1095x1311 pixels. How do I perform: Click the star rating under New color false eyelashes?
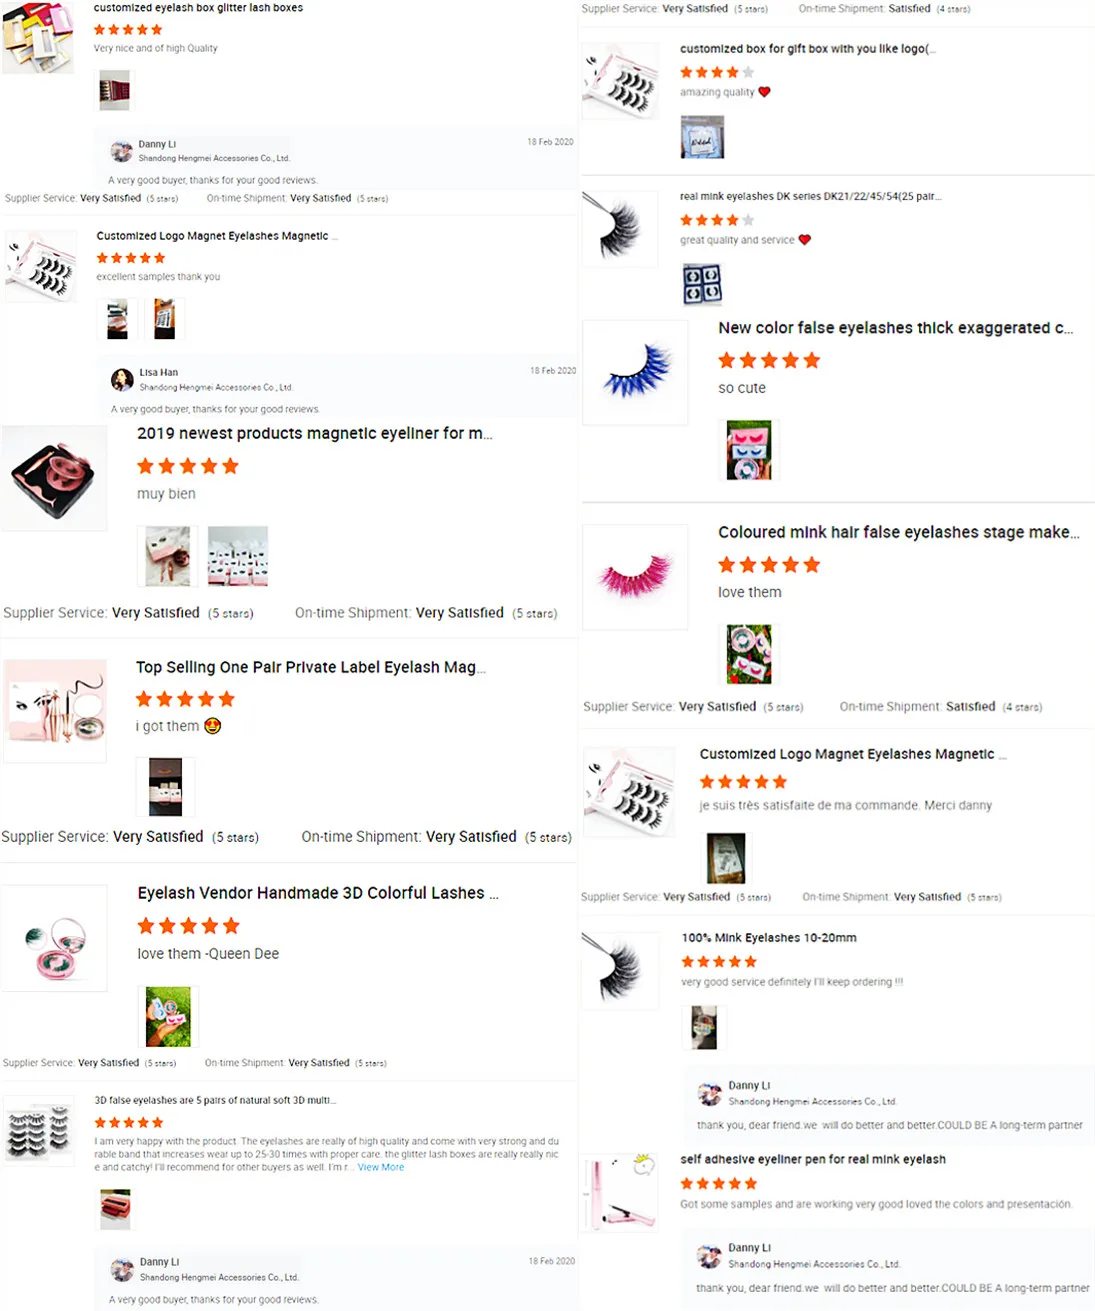(769, 360)
